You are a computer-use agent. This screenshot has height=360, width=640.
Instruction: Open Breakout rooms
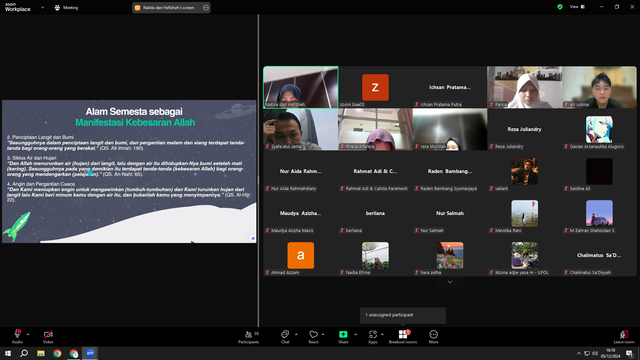click(403, 336)
